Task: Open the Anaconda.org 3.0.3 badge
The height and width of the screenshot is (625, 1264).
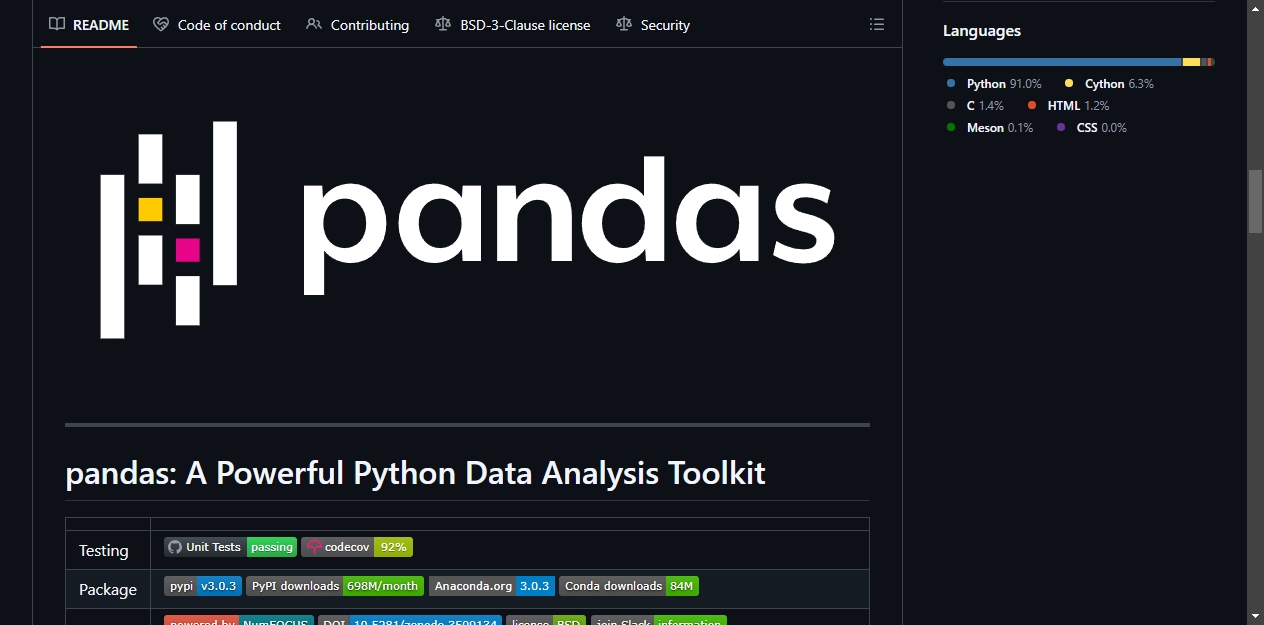Action: click(492, 586)
